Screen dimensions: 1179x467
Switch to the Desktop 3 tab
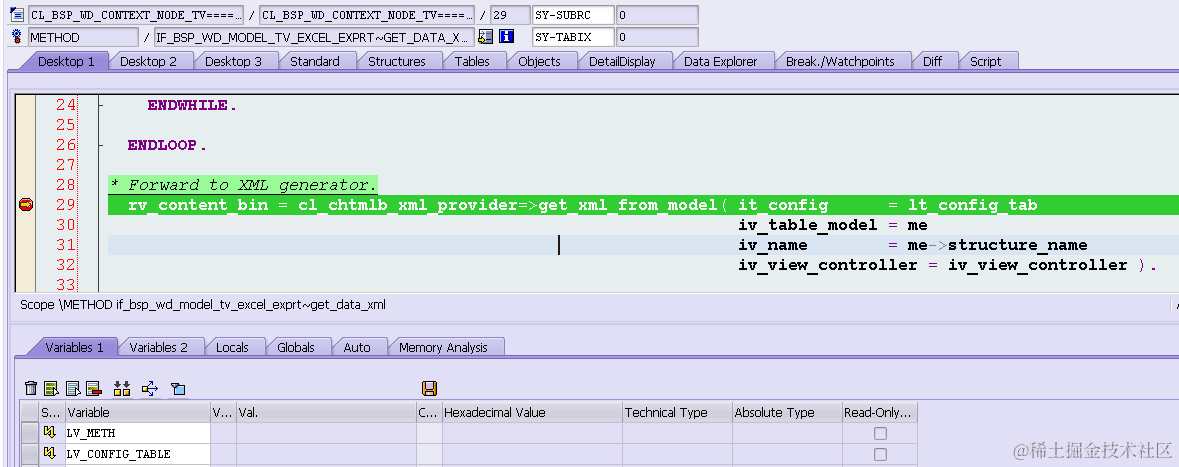[x=233, y=62]
